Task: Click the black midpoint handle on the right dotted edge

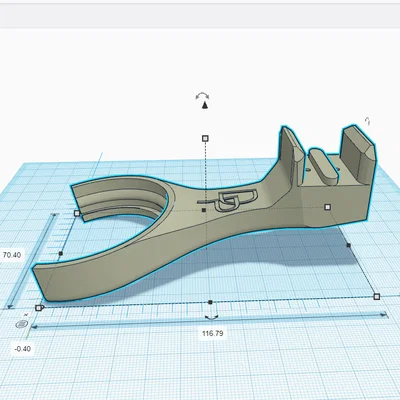Action: tap(349, 245)
